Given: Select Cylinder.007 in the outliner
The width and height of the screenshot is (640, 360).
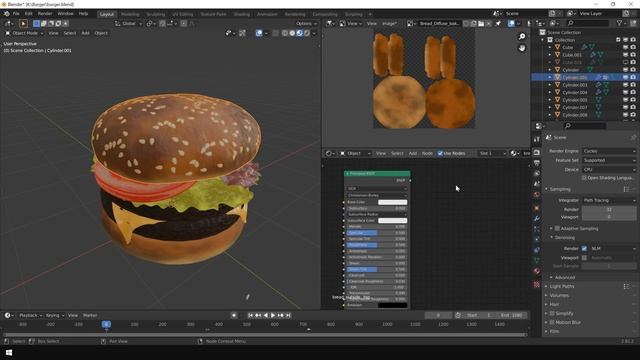Looking at the screenshot, I should pos(575,107).
